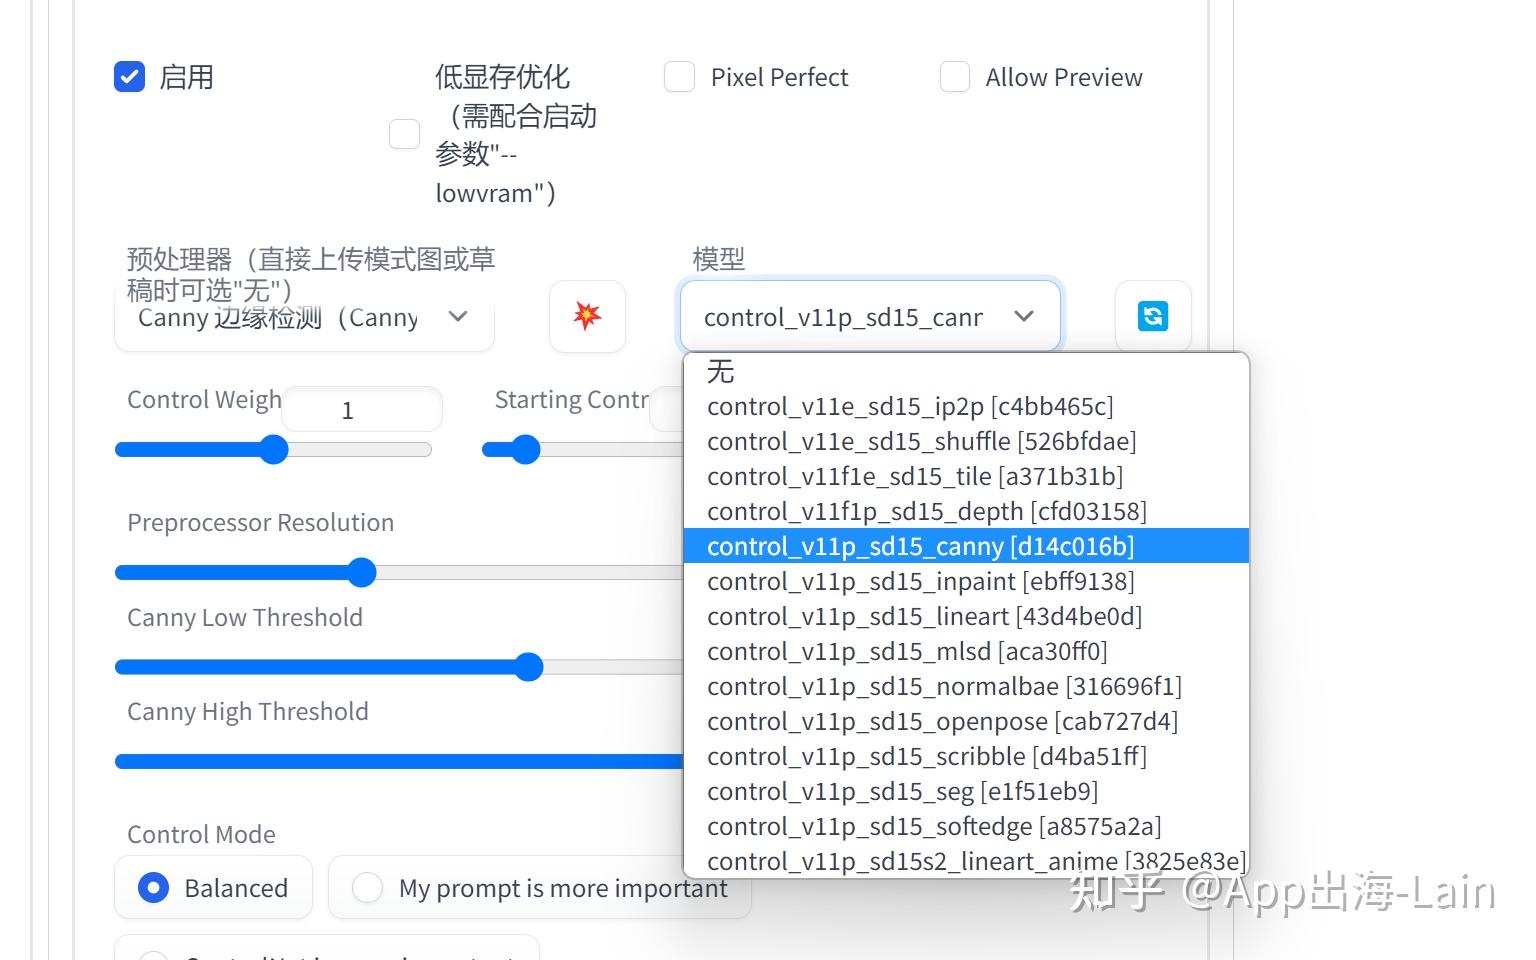The image size is (1536, 960).
Task: Refresh the ControlNet model list
Action: [1152, 317]
